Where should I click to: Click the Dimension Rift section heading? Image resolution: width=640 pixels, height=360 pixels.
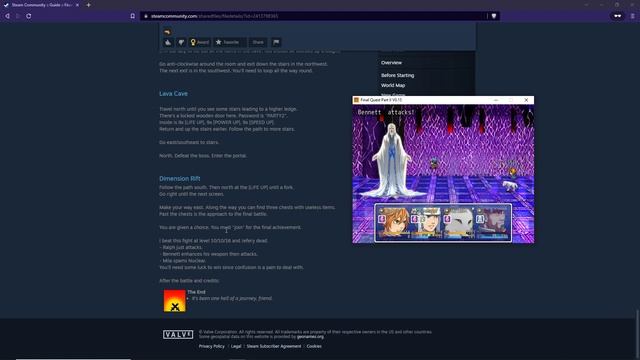point(180,178)
